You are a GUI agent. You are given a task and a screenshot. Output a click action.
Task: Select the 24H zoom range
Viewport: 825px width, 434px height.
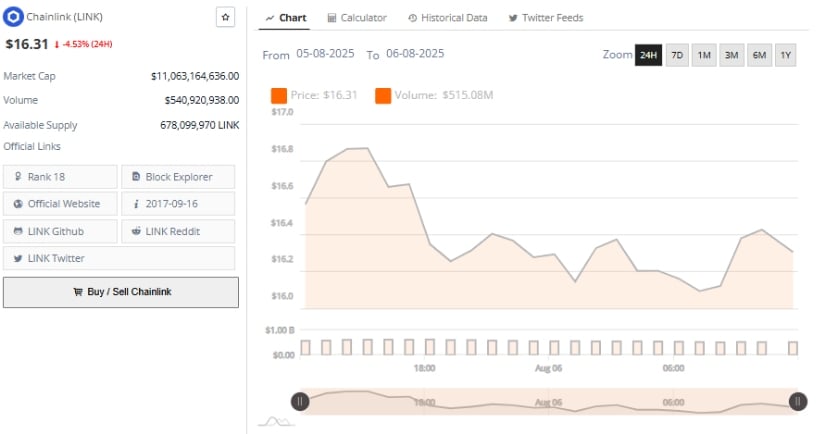[x=648, y=55]
